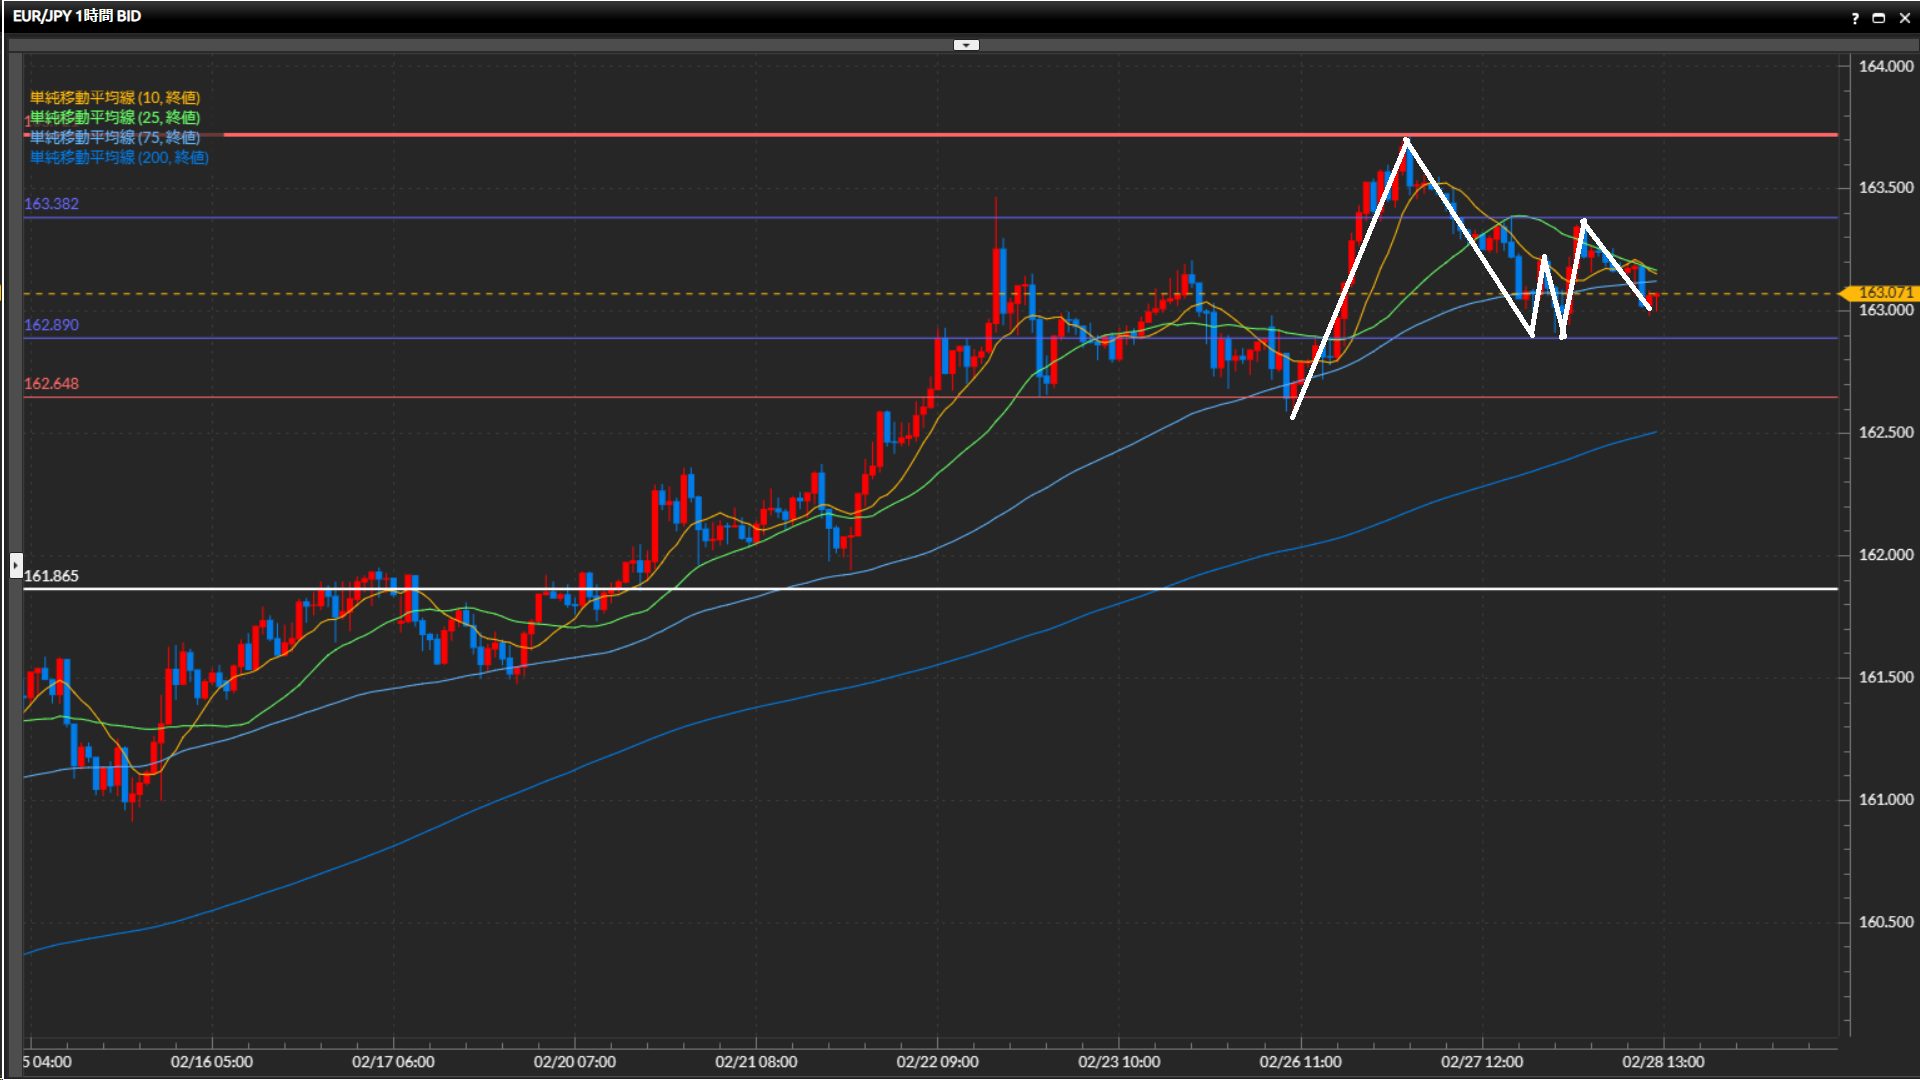Screen dimensions: 1920x1080
Task: Click the 162.648 red line label
Action: [51, 384]
